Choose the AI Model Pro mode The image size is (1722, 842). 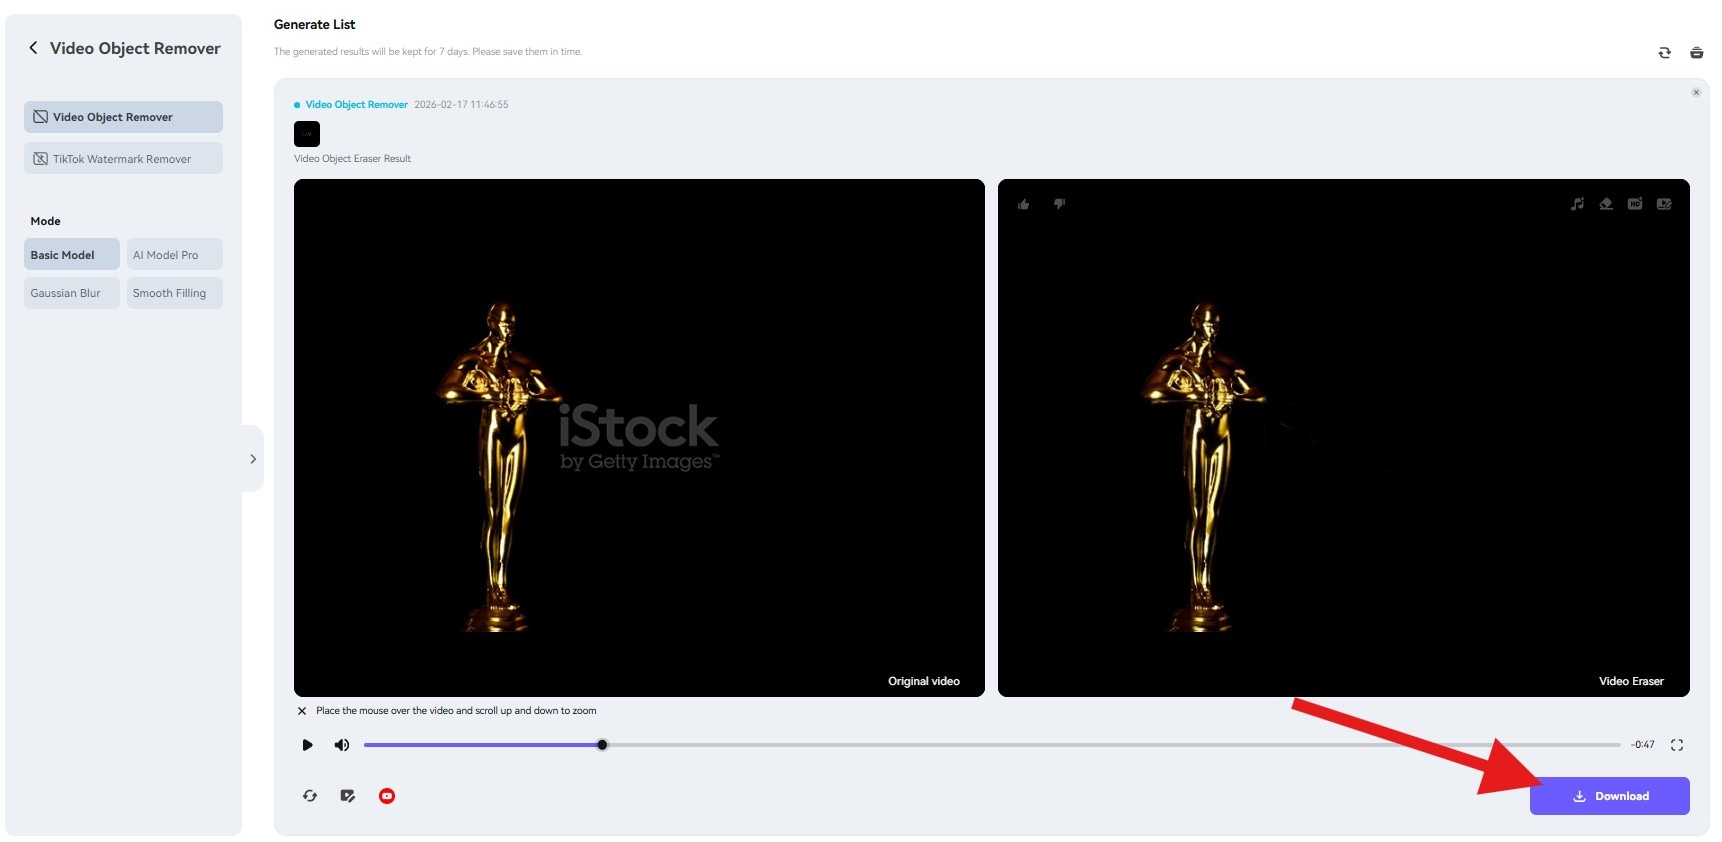(175, 255)
